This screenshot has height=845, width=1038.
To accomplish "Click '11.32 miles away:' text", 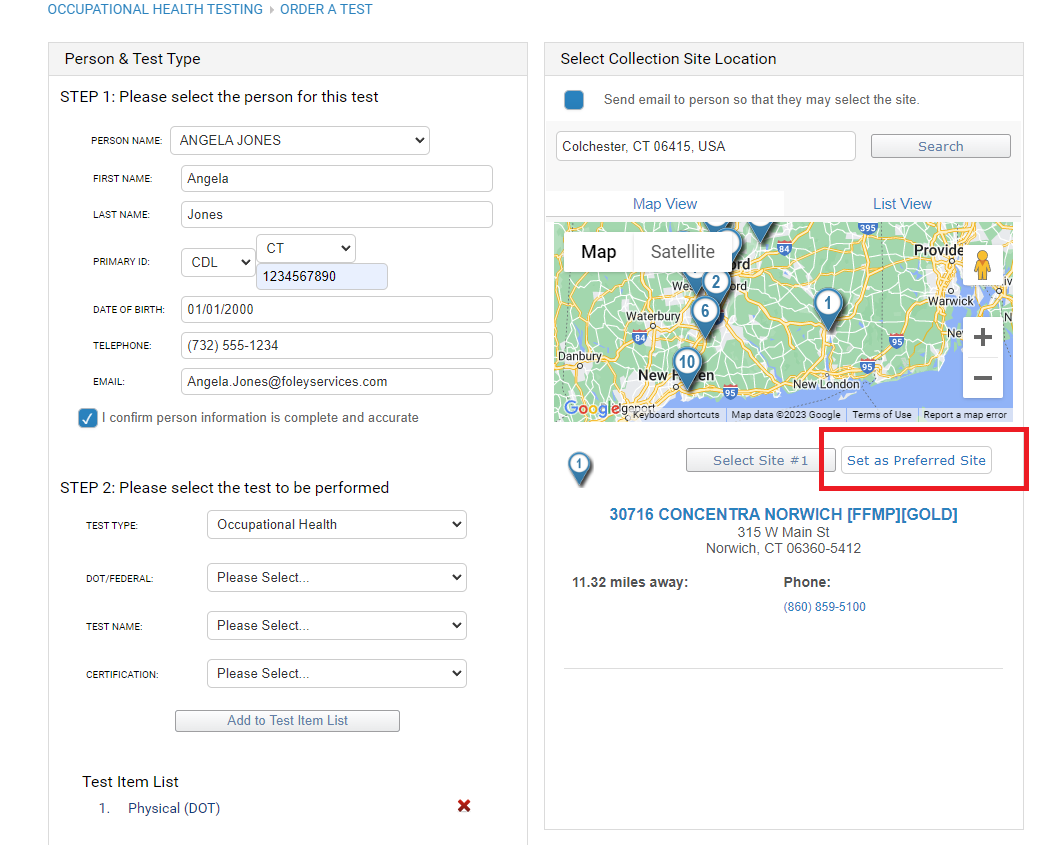I will pos(630,583).
